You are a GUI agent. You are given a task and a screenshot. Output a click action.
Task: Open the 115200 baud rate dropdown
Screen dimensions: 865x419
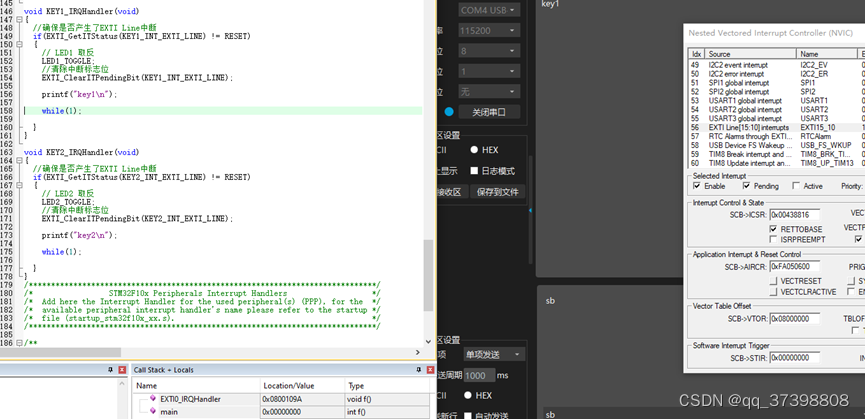(489, 30)
